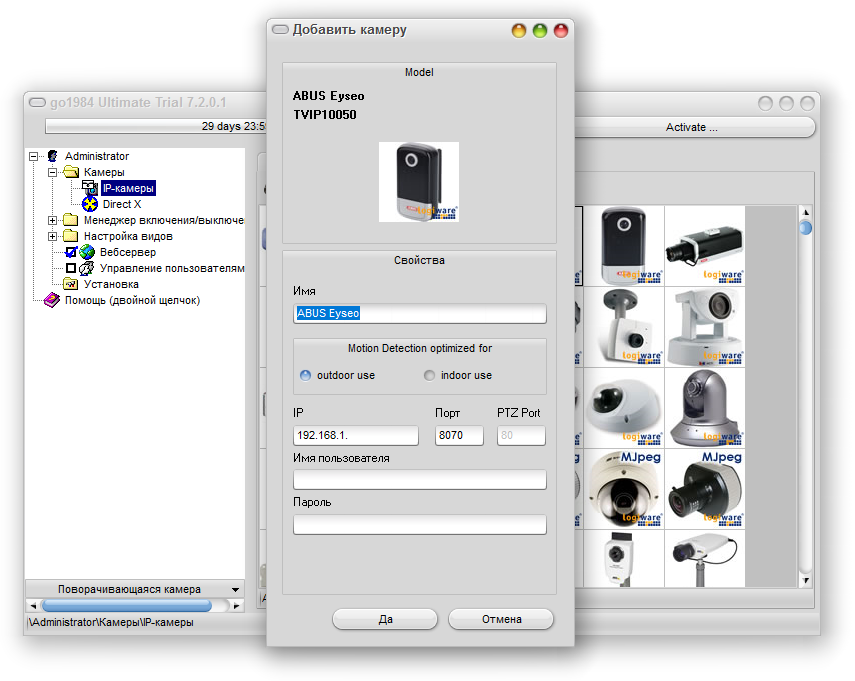Select the white mini dome camera thumbnail
This screenshot has height=681, width=855.
(624, 408)
